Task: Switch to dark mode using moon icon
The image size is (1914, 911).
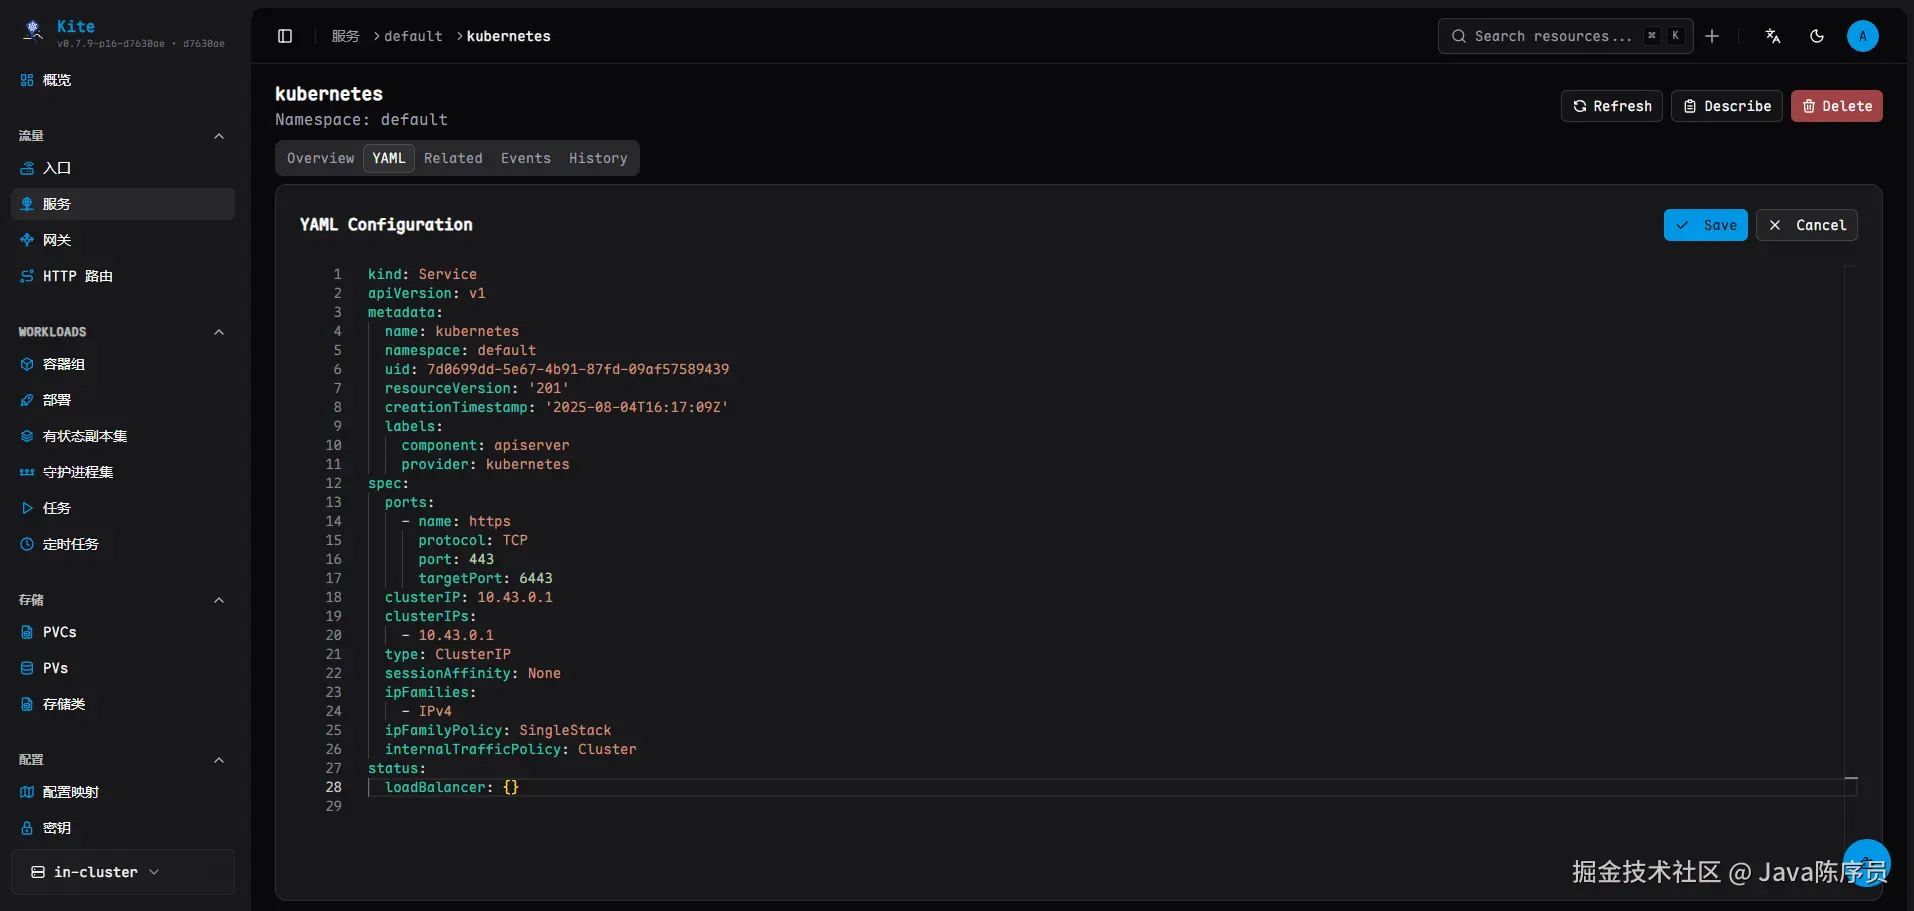Action: [x=1817, y=36]
